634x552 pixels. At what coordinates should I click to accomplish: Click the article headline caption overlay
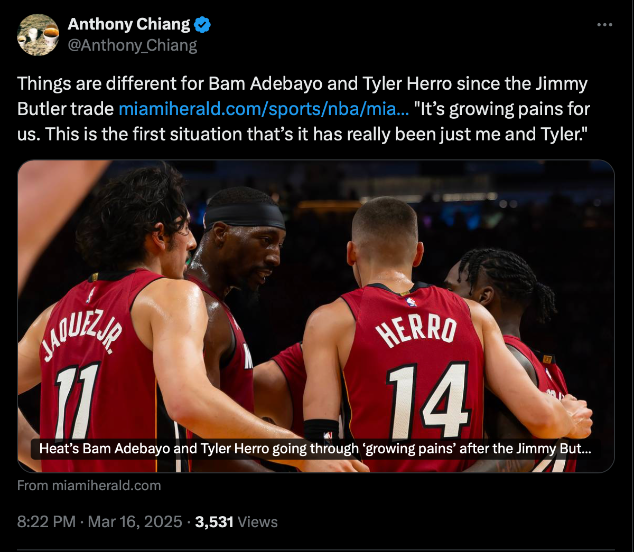[x=315, y=448]
